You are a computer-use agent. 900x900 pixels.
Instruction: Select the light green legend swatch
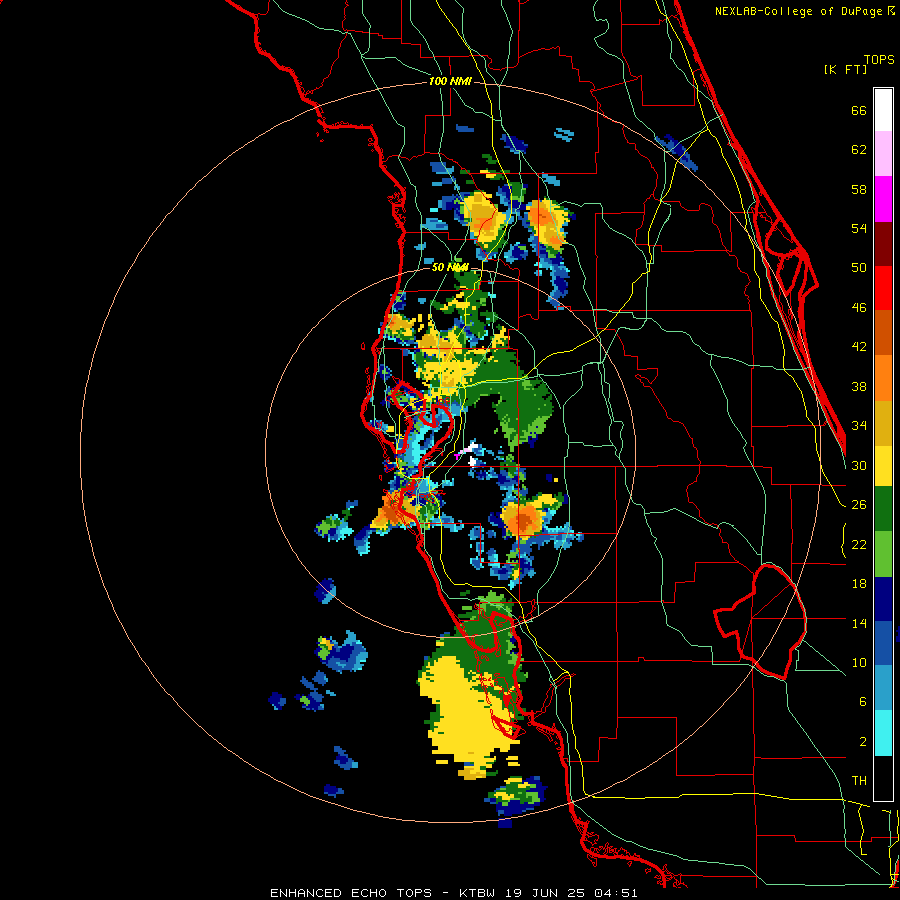pyautogui.click(x=883, y=554)
